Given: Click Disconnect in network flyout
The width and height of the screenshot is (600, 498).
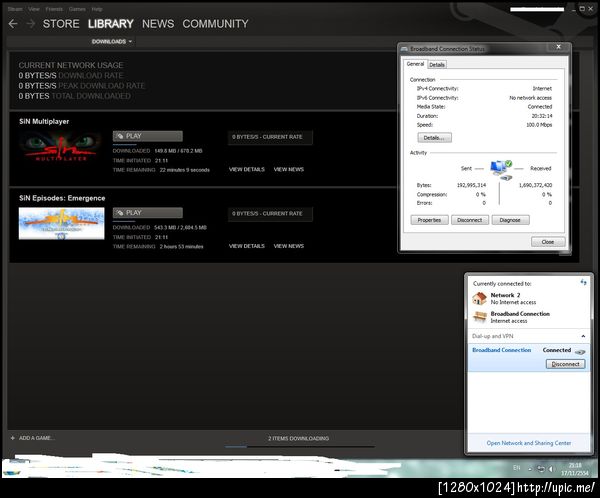Looking at the screenshot, I should (x=566, y=364).
